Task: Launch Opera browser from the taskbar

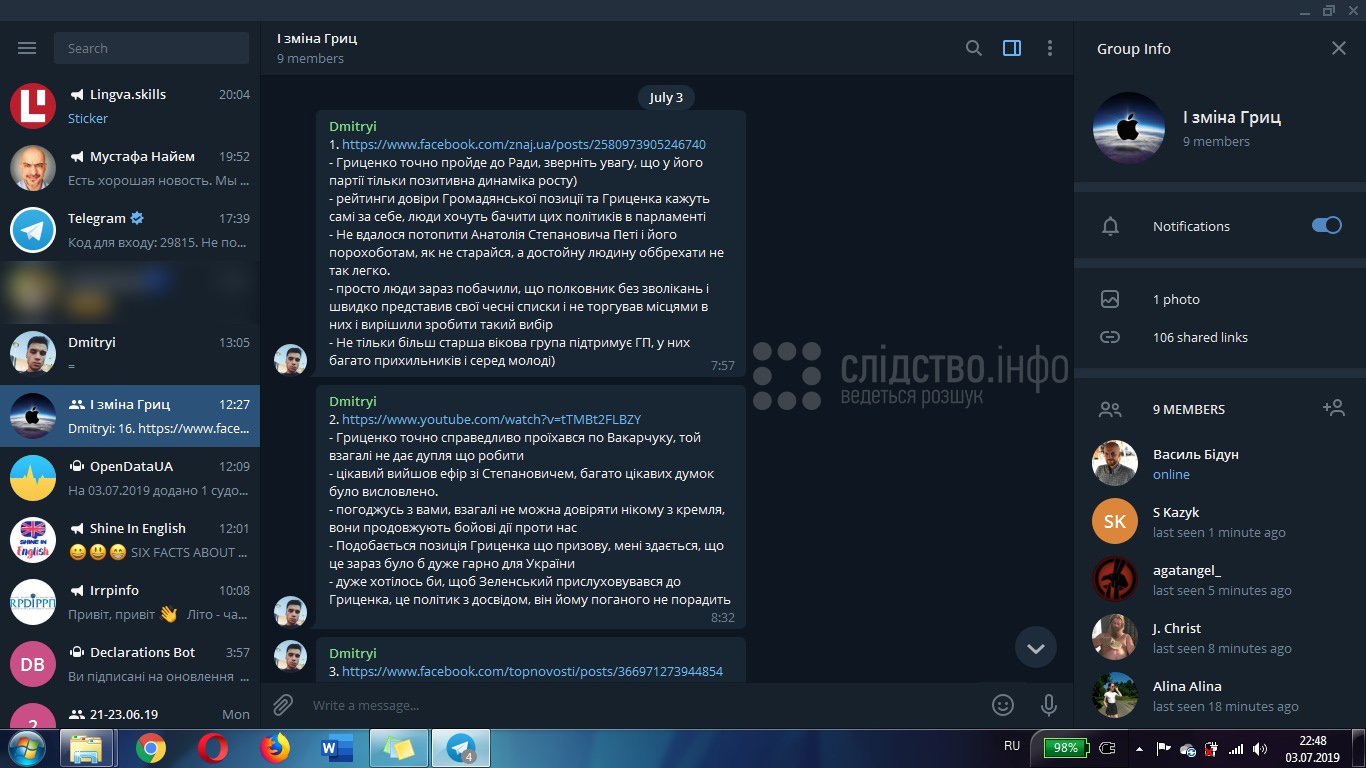Action: [x=212, y=748]
